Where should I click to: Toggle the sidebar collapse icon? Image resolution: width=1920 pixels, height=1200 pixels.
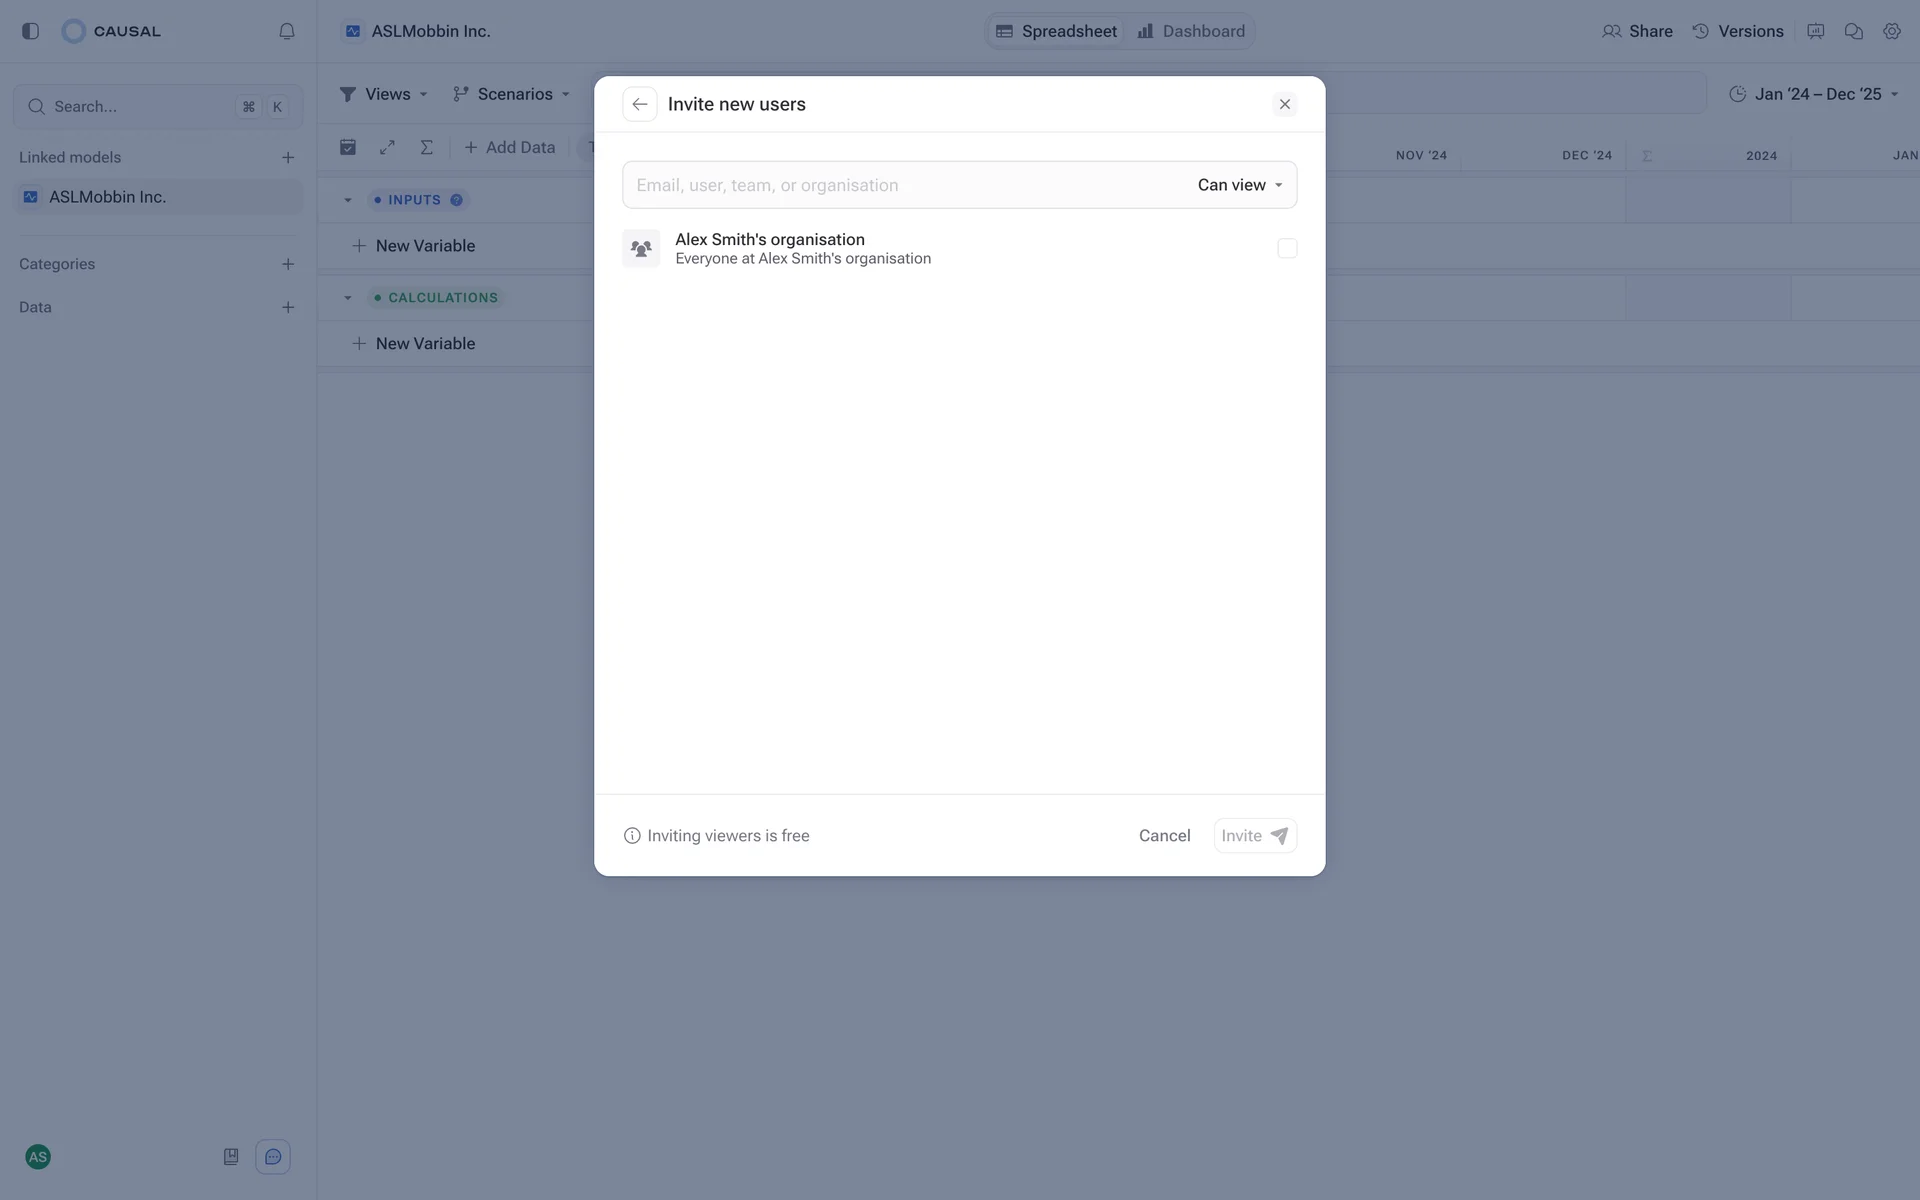click(x=30, y=31)
